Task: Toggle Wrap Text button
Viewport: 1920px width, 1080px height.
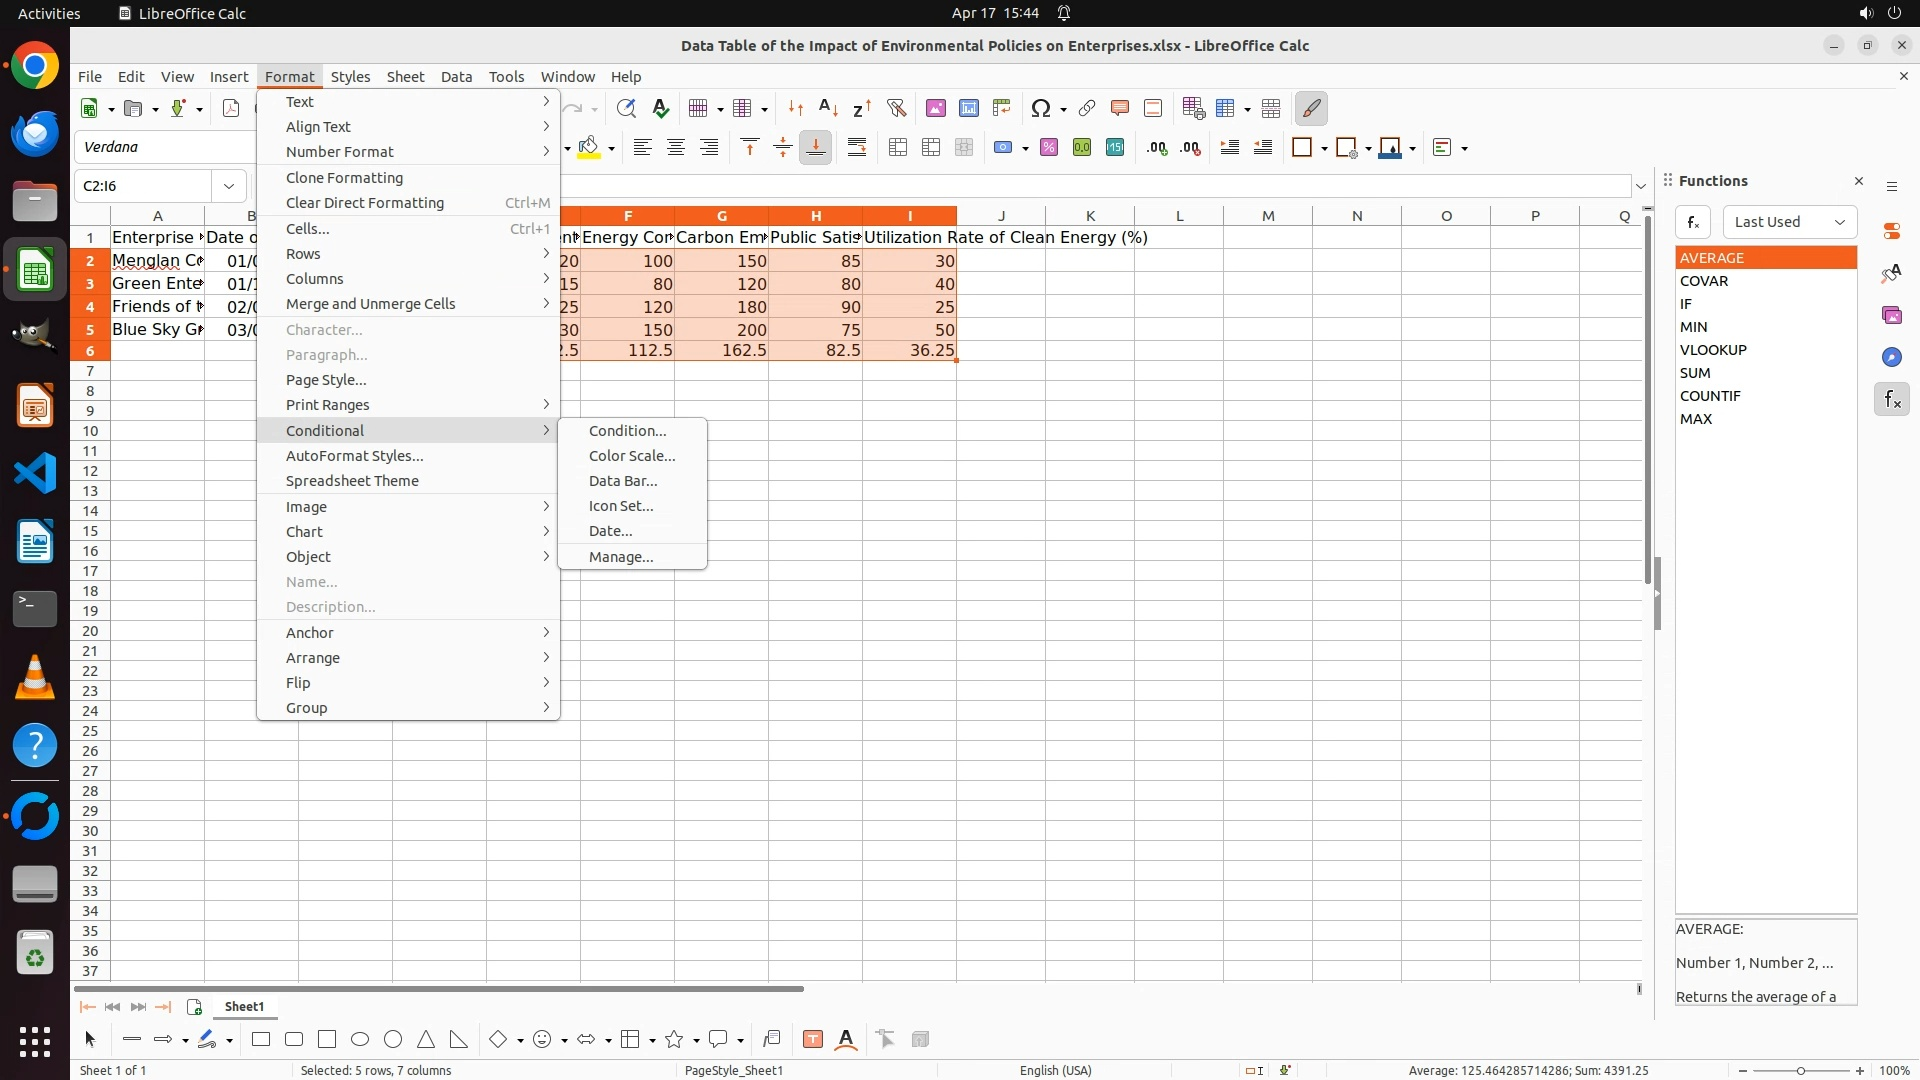Action: click(857, 148)
